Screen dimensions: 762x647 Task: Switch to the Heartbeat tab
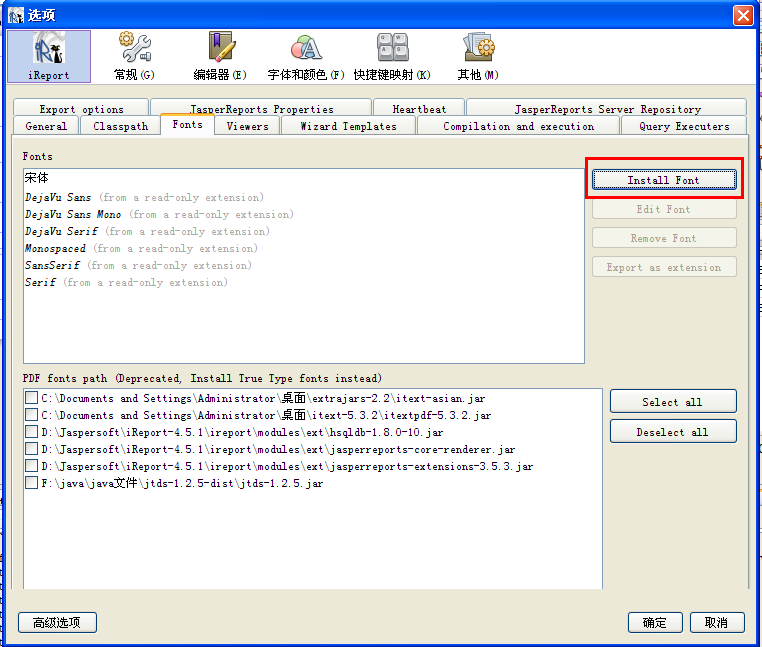coord(419,108)
